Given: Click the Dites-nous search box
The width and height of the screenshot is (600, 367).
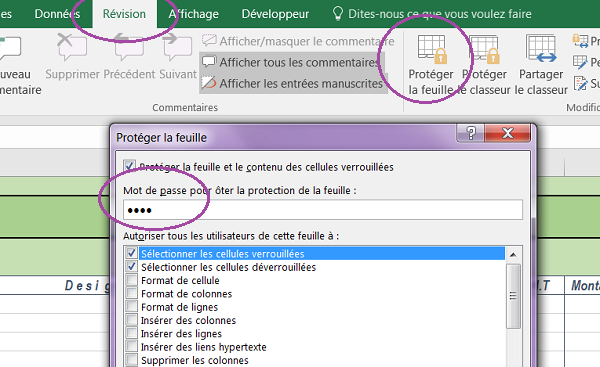Looking at the screenshot, I should (440, 14).
